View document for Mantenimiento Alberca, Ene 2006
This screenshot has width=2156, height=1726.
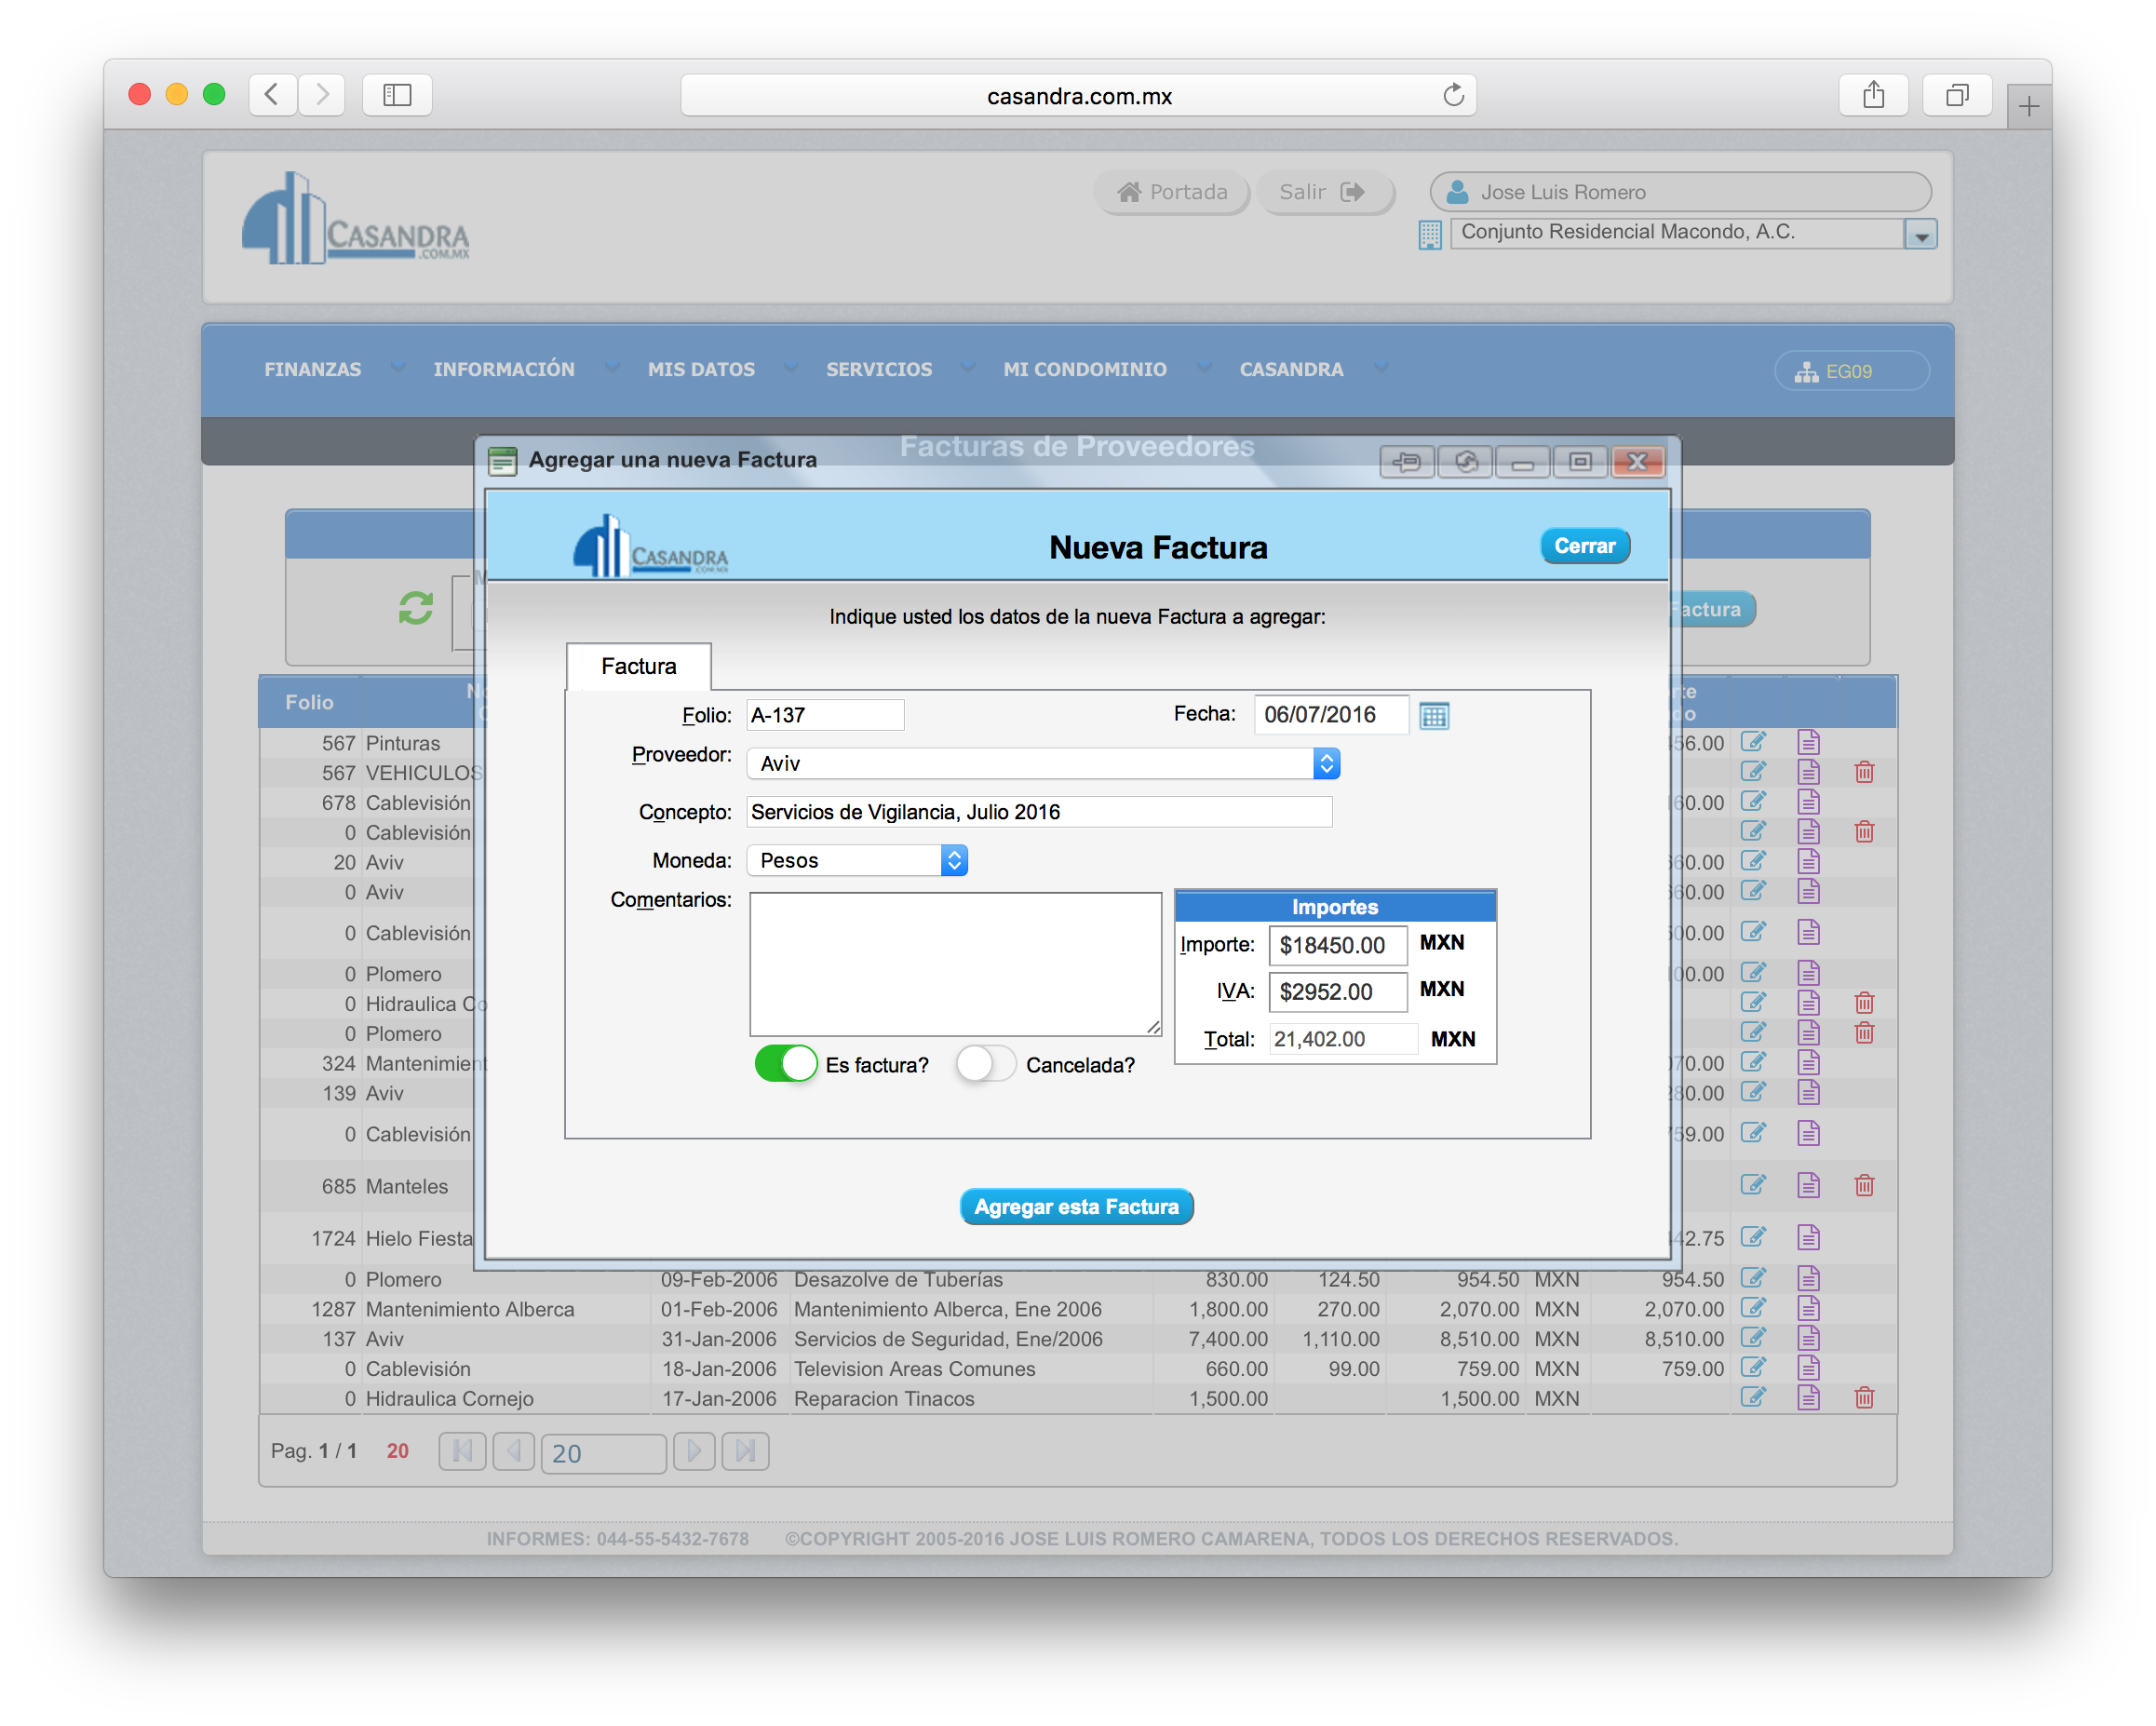click(x=1808, y=1308)
